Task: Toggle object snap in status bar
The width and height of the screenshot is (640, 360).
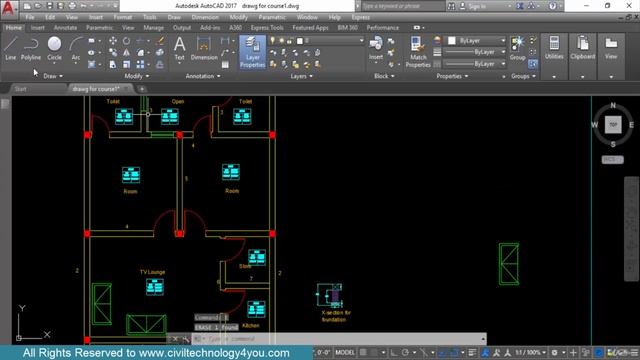Action: point(453,352)
